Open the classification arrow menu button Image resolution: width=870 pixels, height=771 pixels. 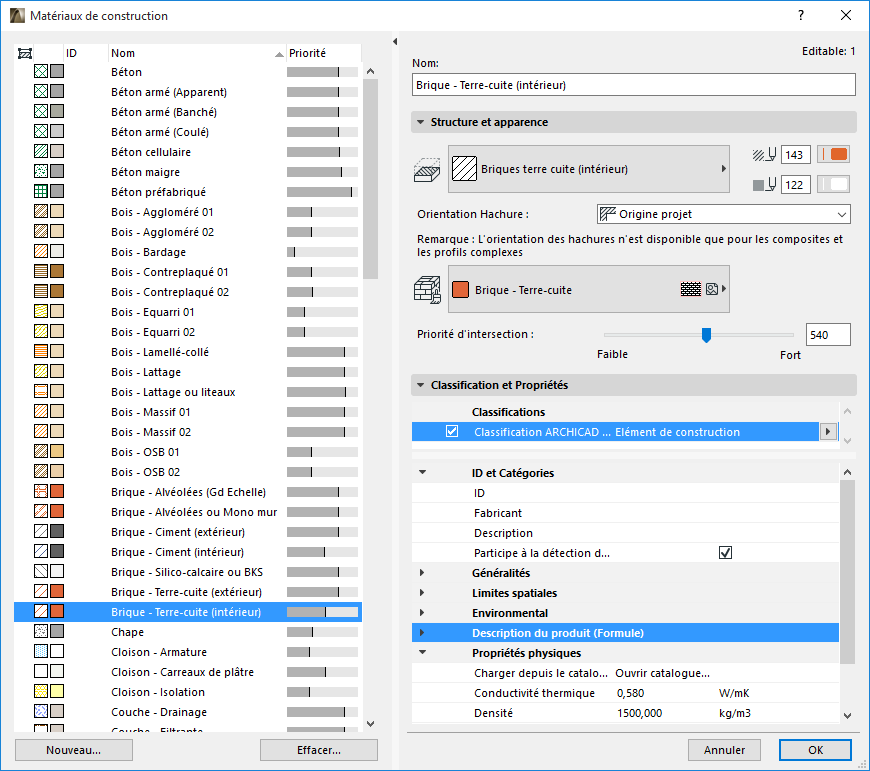click(828, 432)
